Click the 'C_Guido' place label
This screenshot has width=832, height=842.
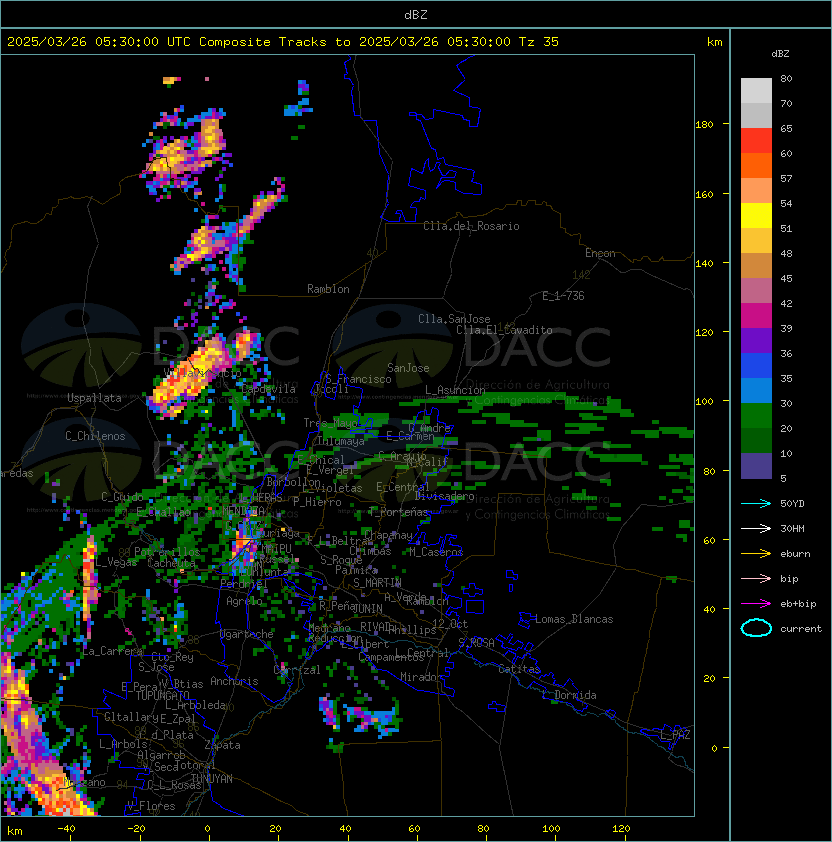122,497
